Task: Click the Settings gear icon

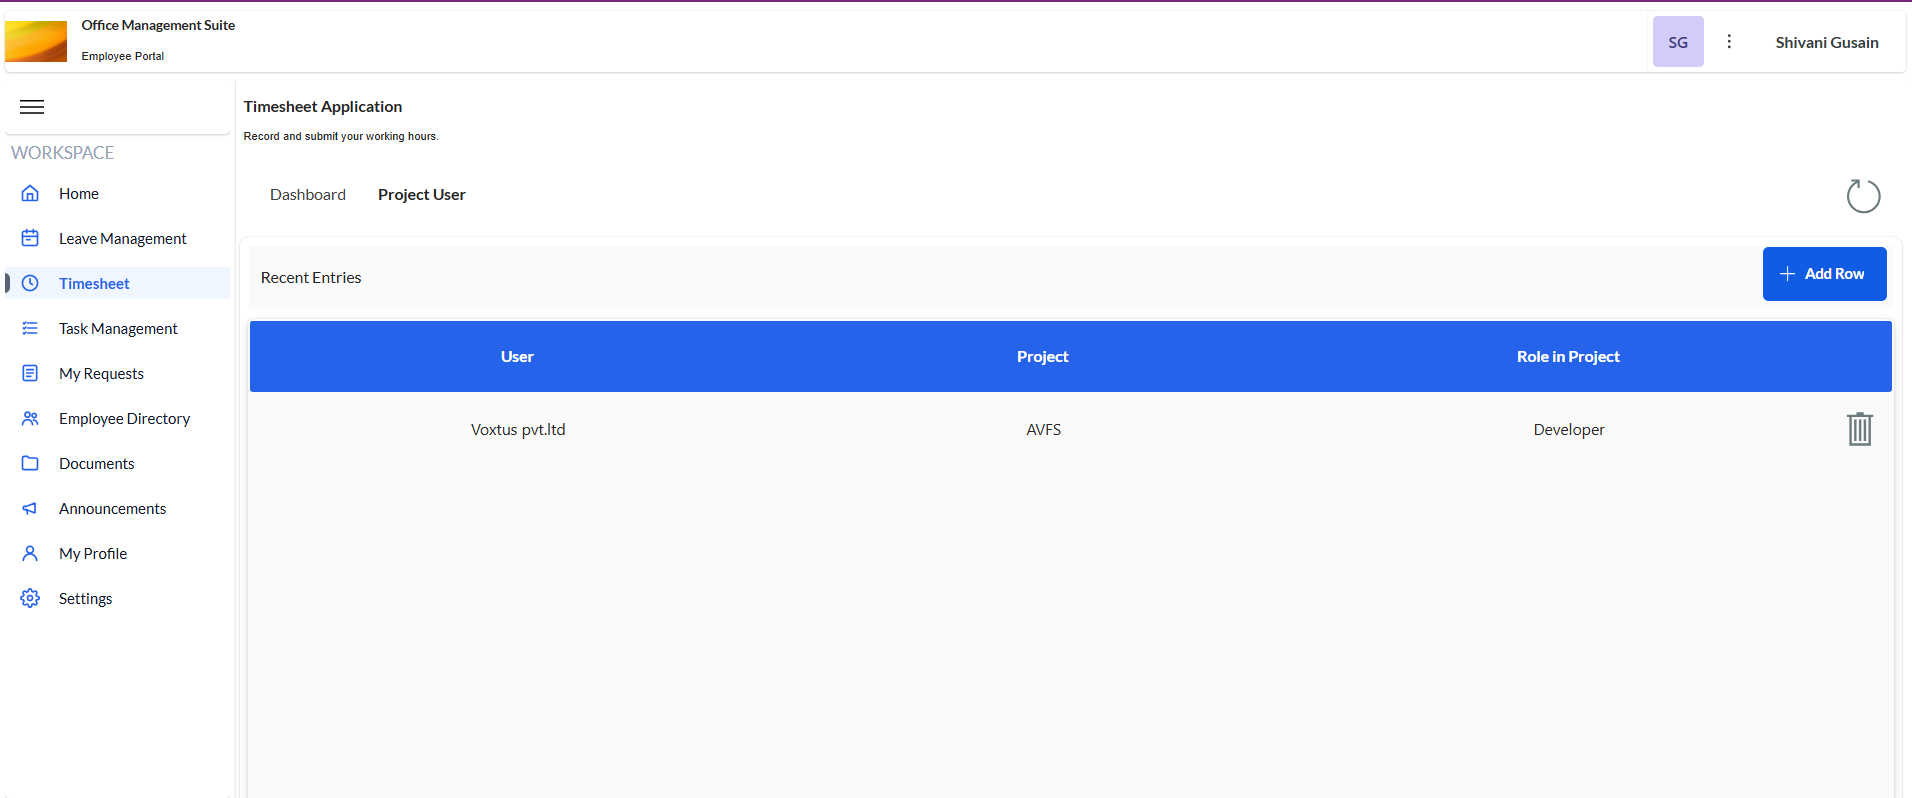Action: (x=30, y=598)
